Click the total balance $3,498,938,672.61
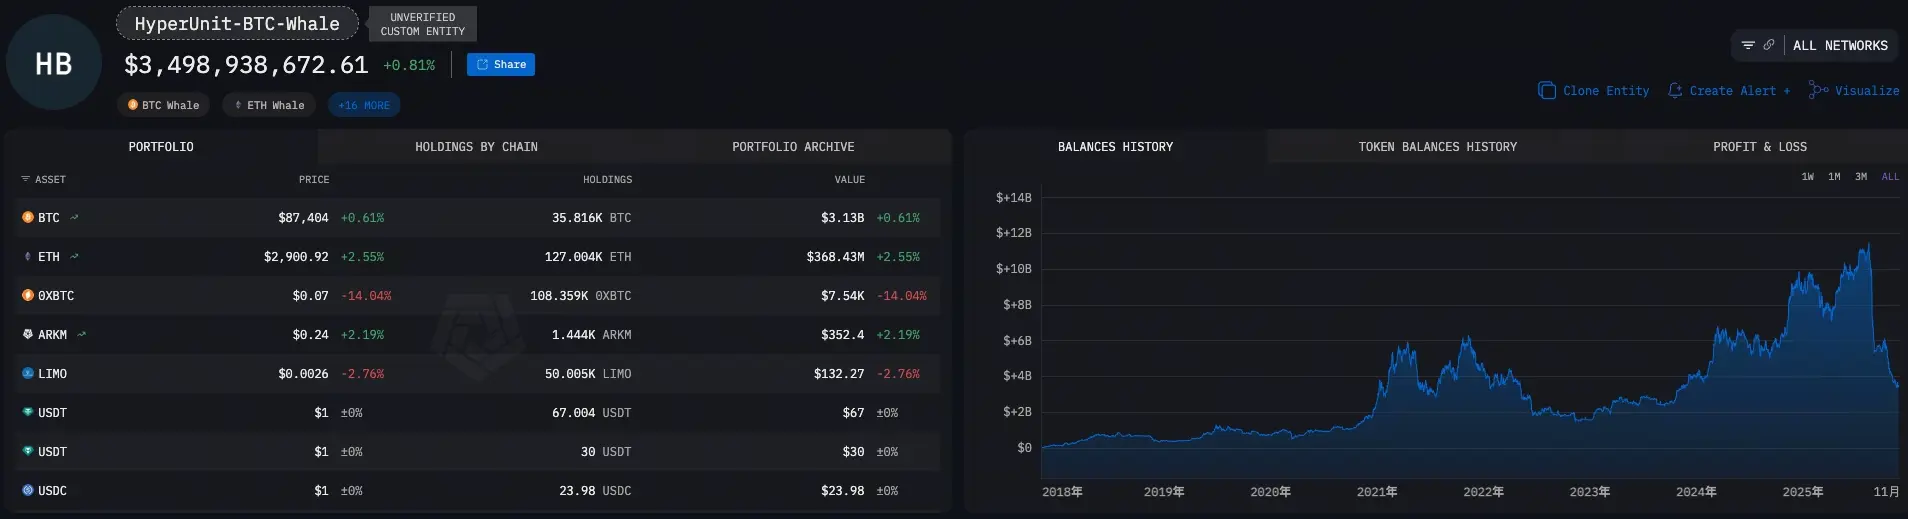Viewport: 1908px width, 519px height. (246, 65)
